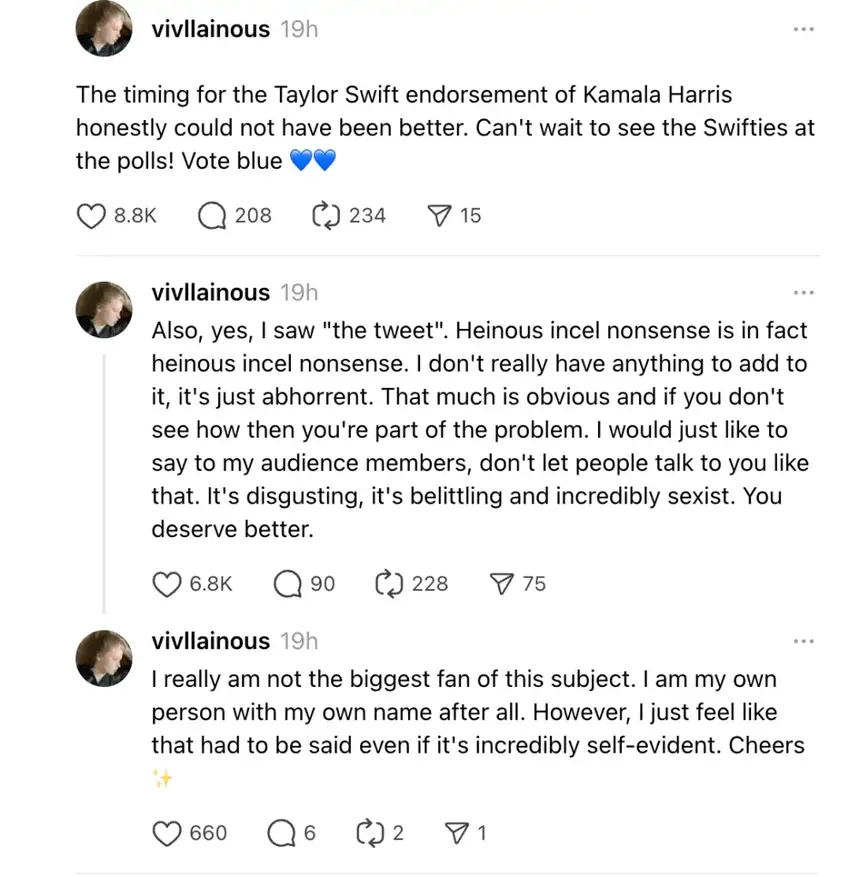The image size is (859, 877).
Task: Repost the post showing 234 reposts
Action: (x=326, y=216)
